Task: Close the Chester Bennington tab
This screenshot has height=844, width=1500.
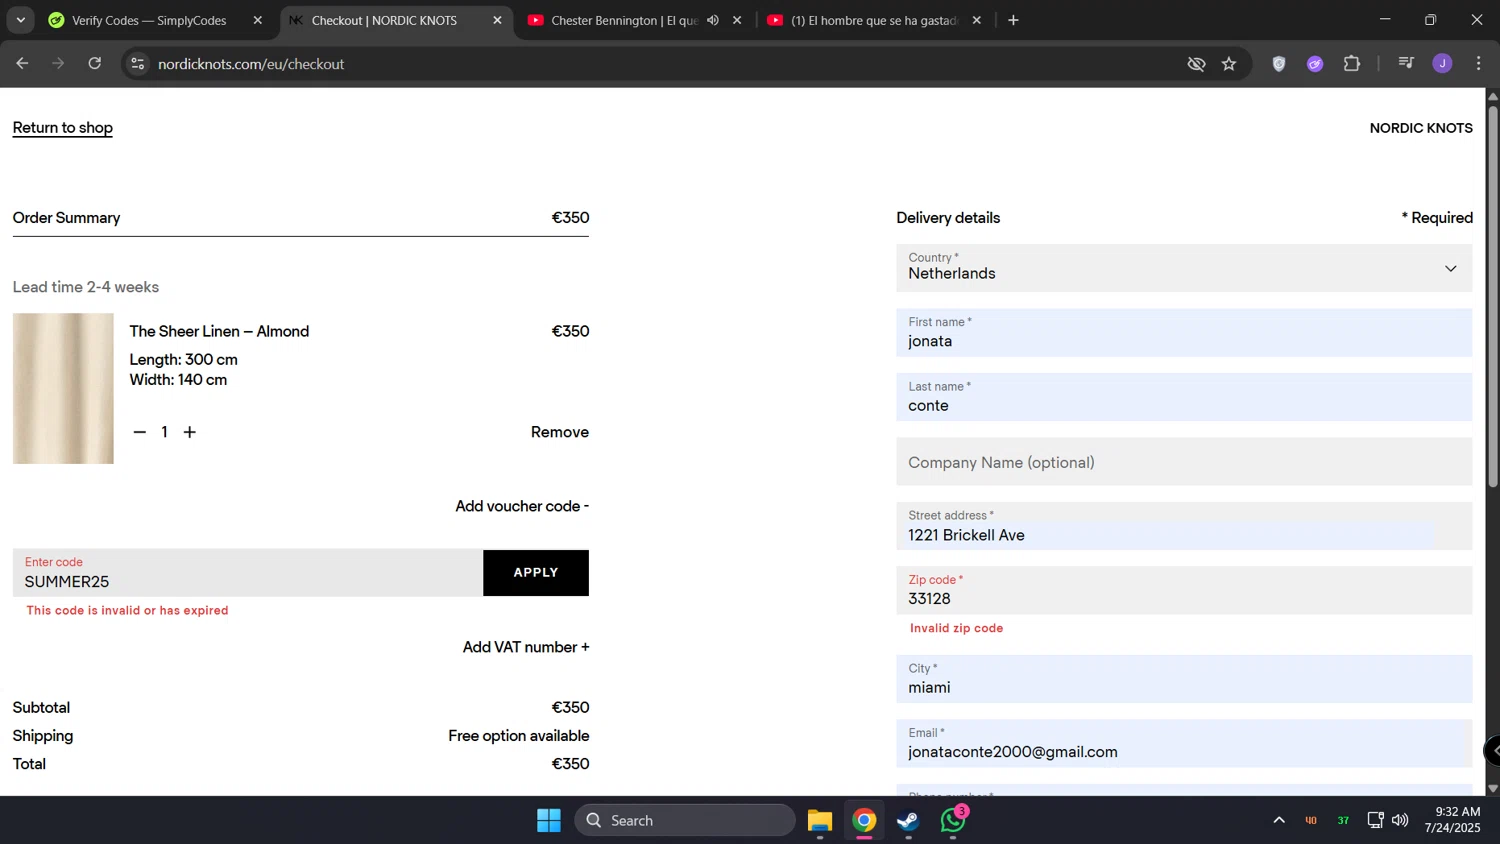Action: click(737, 20)
